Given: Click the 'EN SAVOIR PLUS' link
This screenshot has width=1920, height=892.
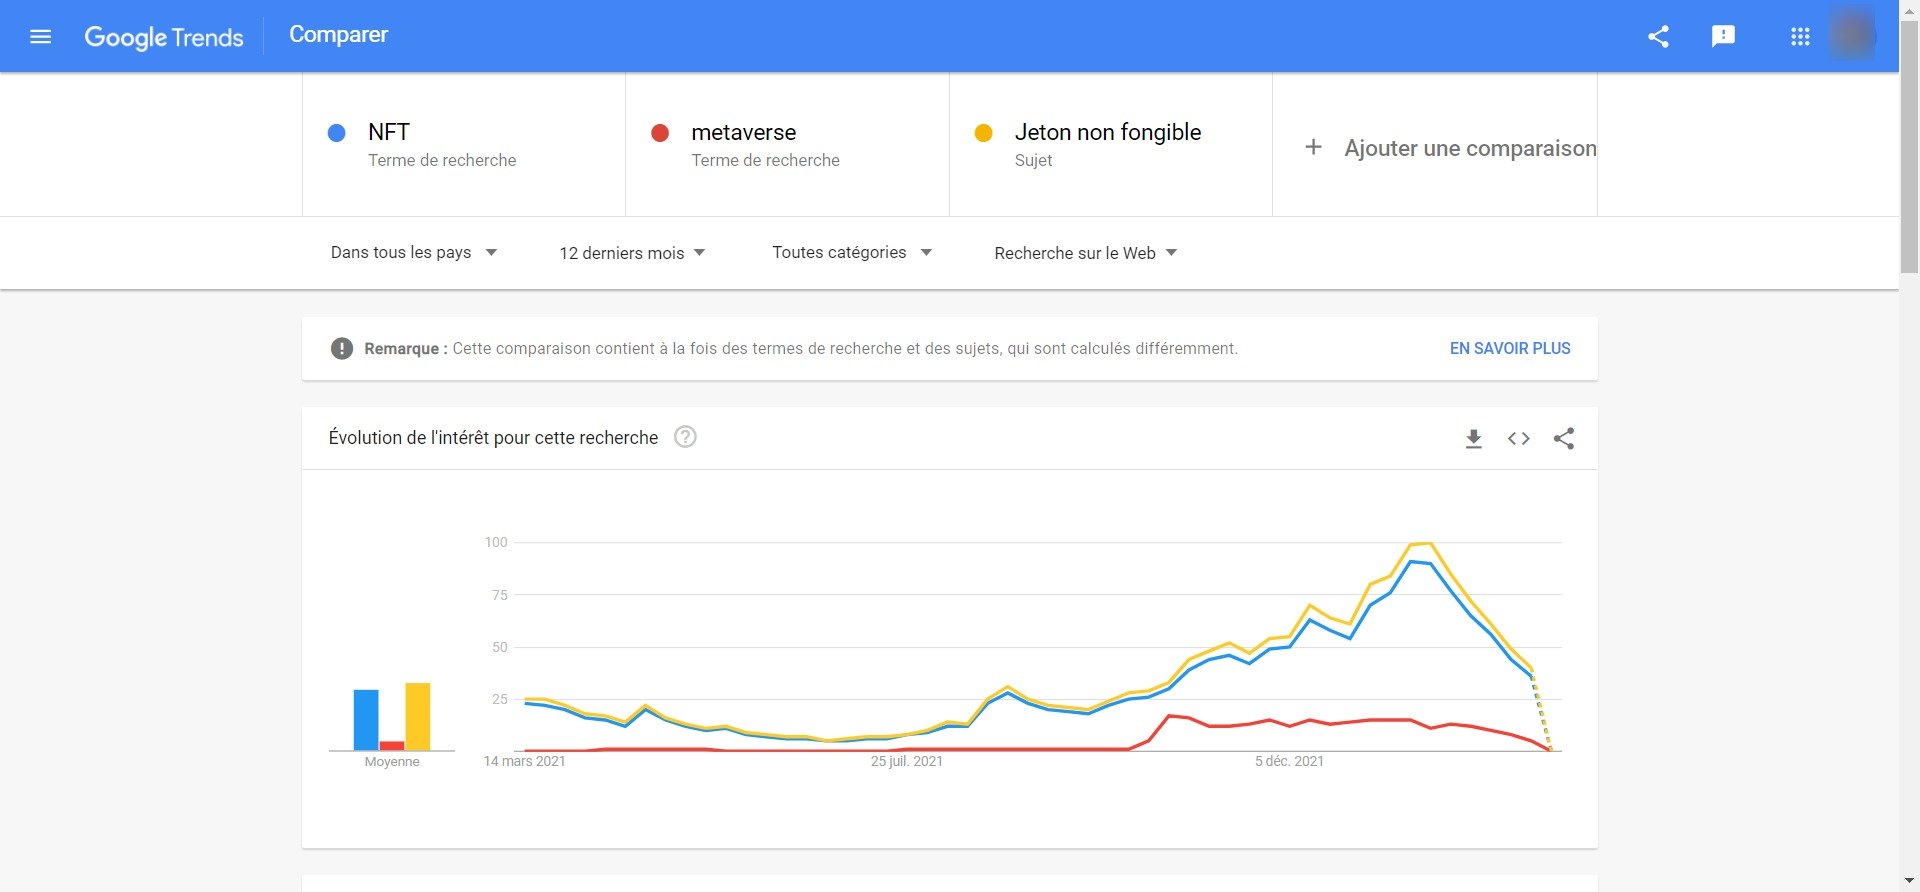Looking at the screenshot, I should coord(1510,348).
